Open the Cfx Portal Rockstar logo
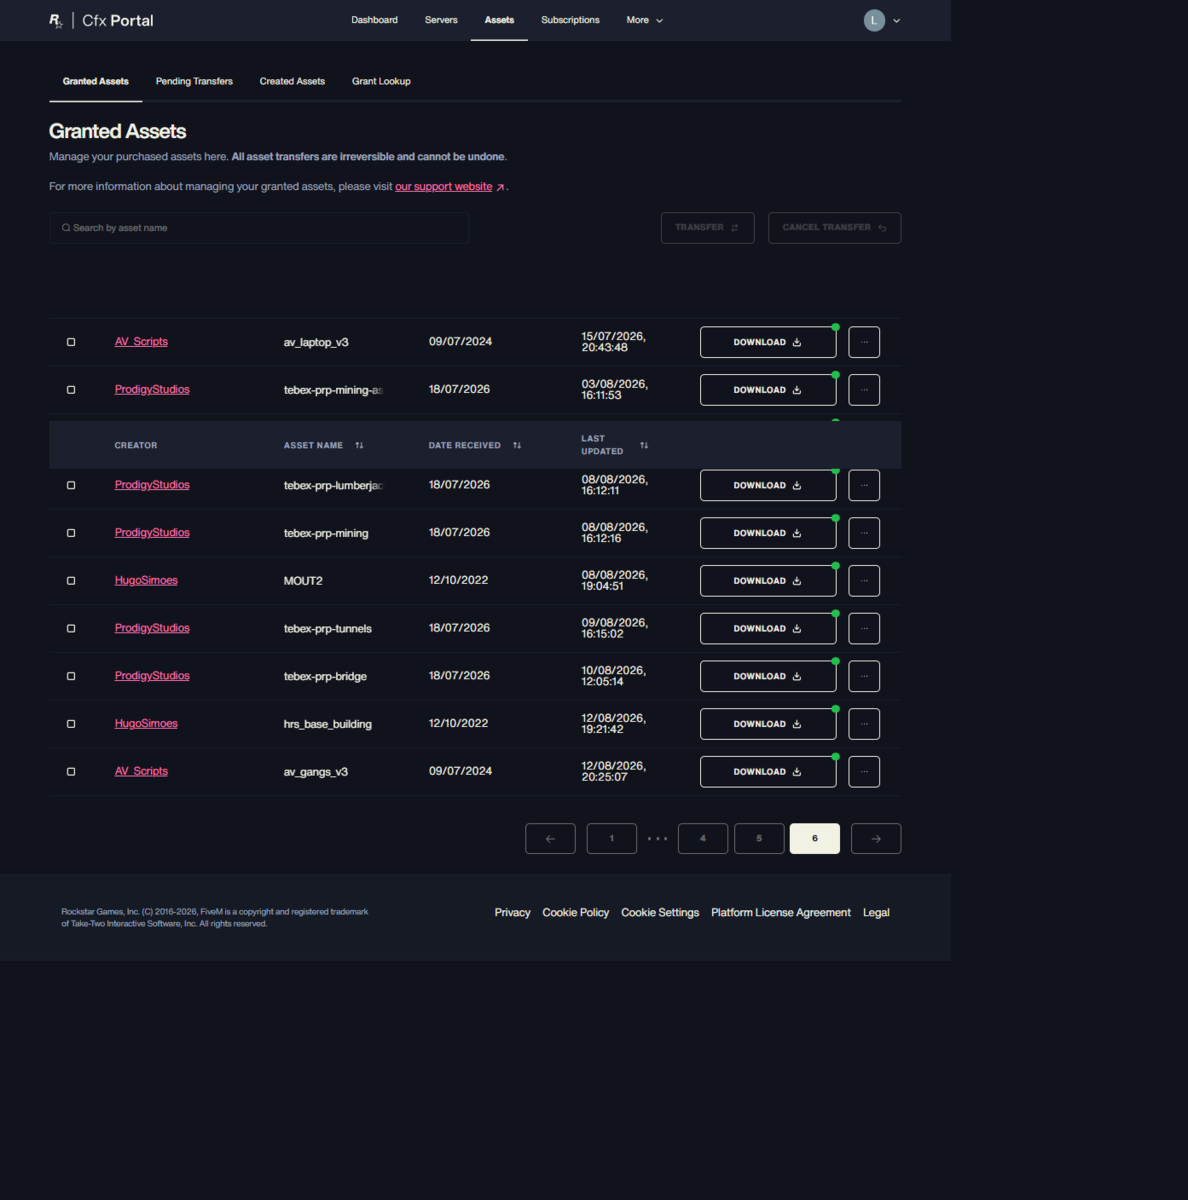The height and width of the screenshot is (1200, 1188). 101,20
